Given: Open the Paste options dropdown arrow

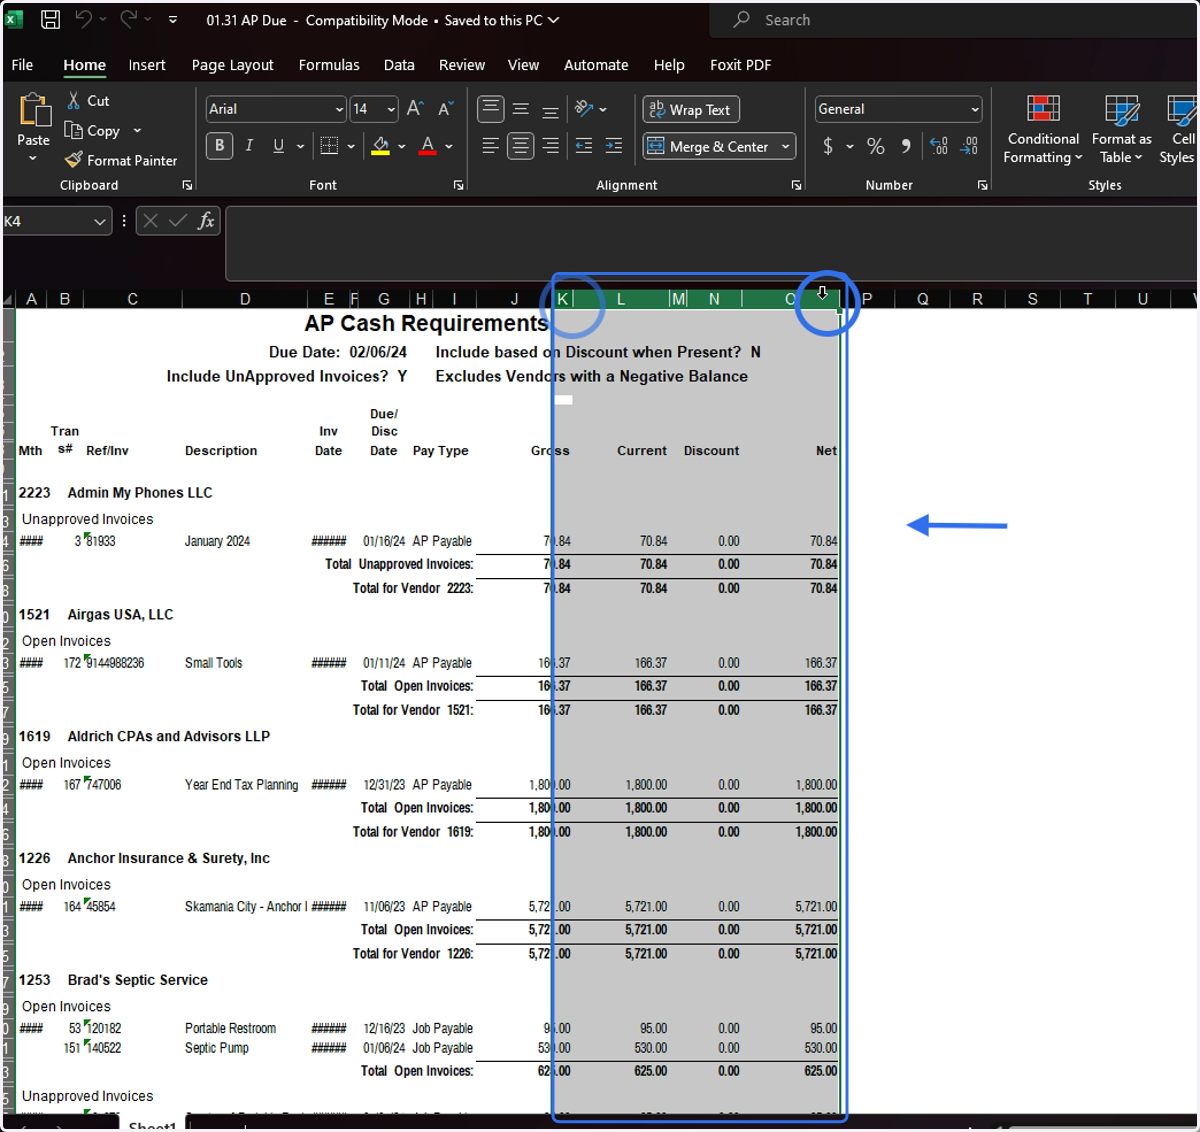Looking at the screenshot, I should [x=33, y=159].
